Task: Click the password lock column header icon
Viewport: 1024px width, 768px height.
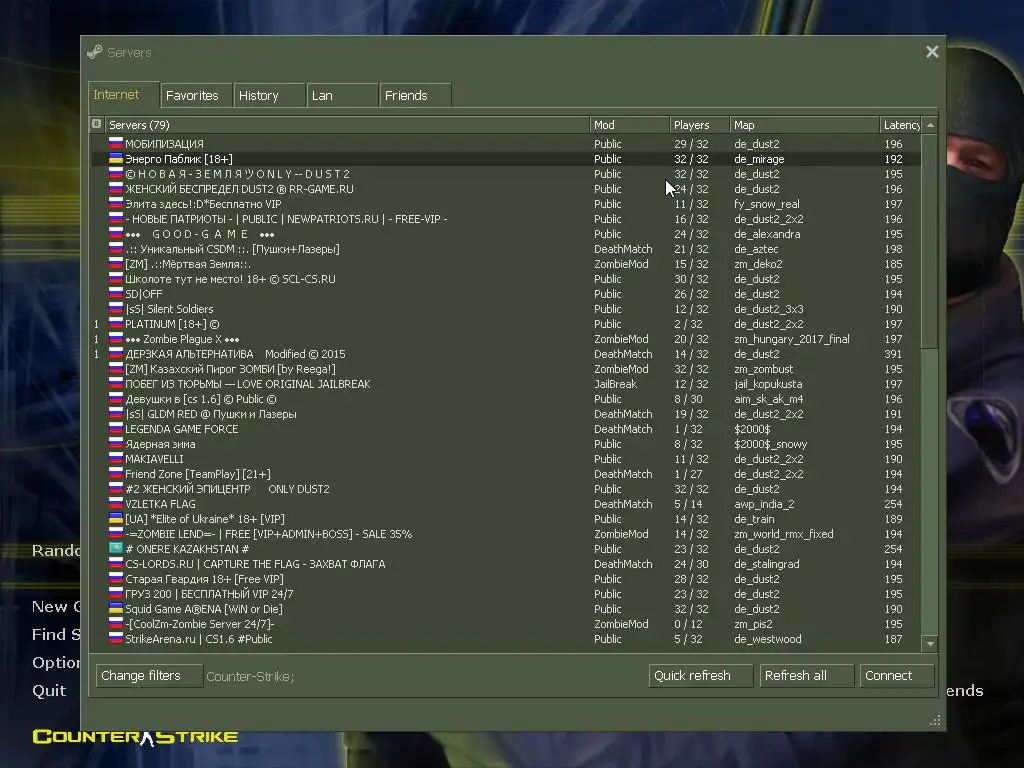Action: click(x=97, y=124)
